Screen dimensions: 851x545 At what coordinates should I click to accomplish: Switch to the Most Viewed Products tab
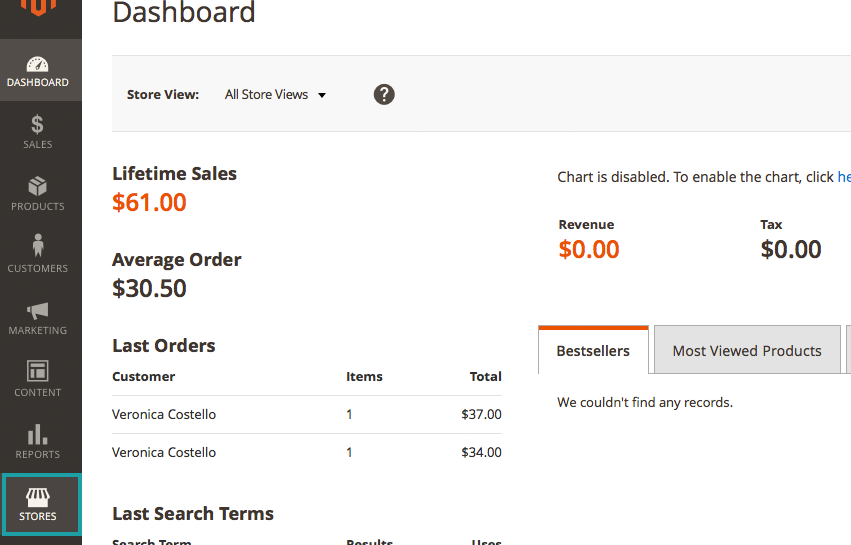[x=747, y=351]
